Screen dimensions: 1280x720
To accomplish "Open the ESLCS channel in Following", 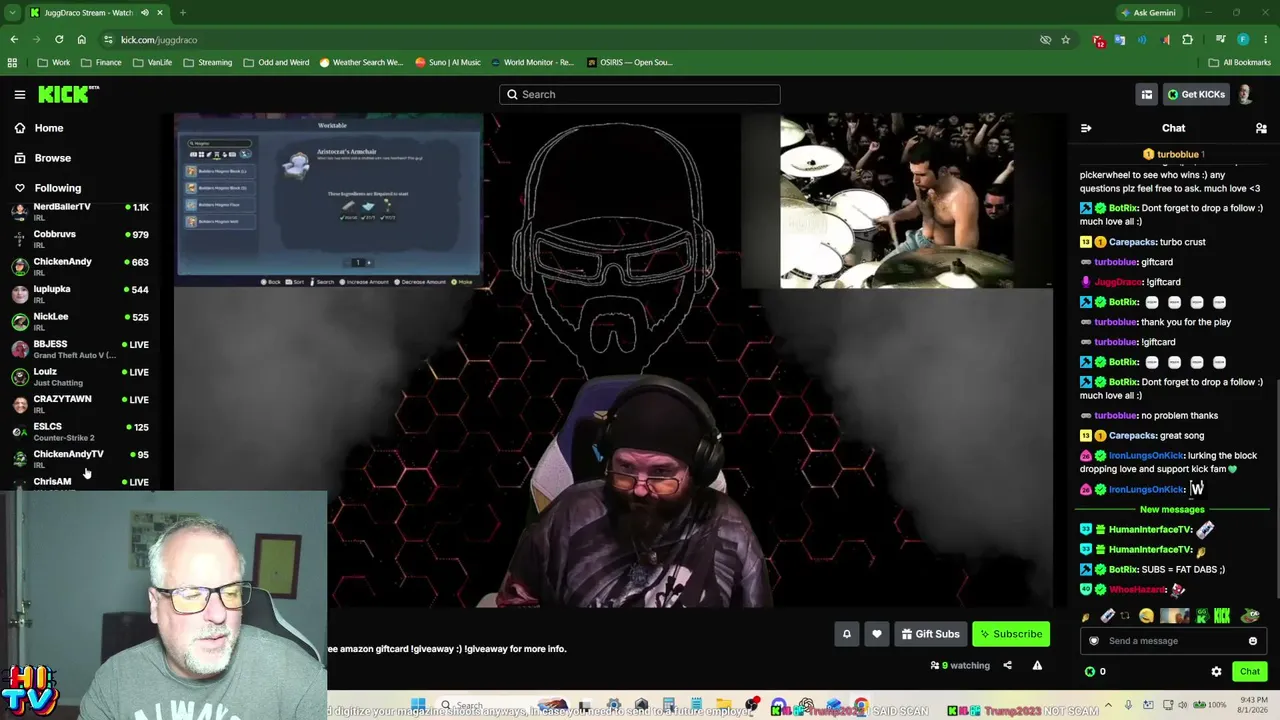I will (82, 430).
